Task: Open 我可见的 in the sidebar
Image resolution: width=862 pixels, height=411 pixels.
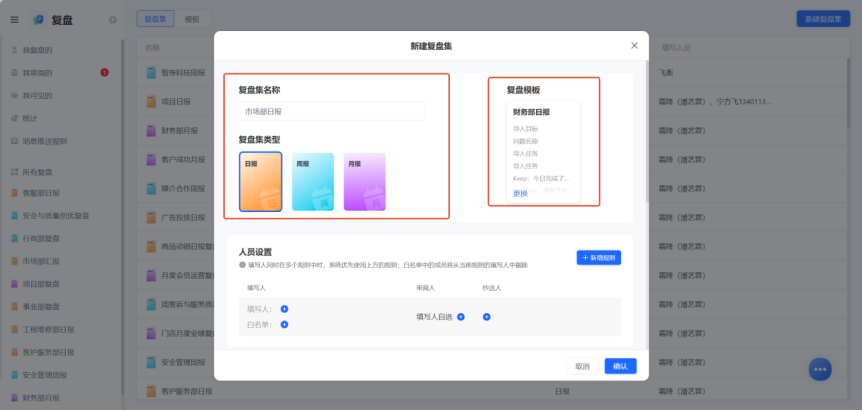Action: pos(37,96)
